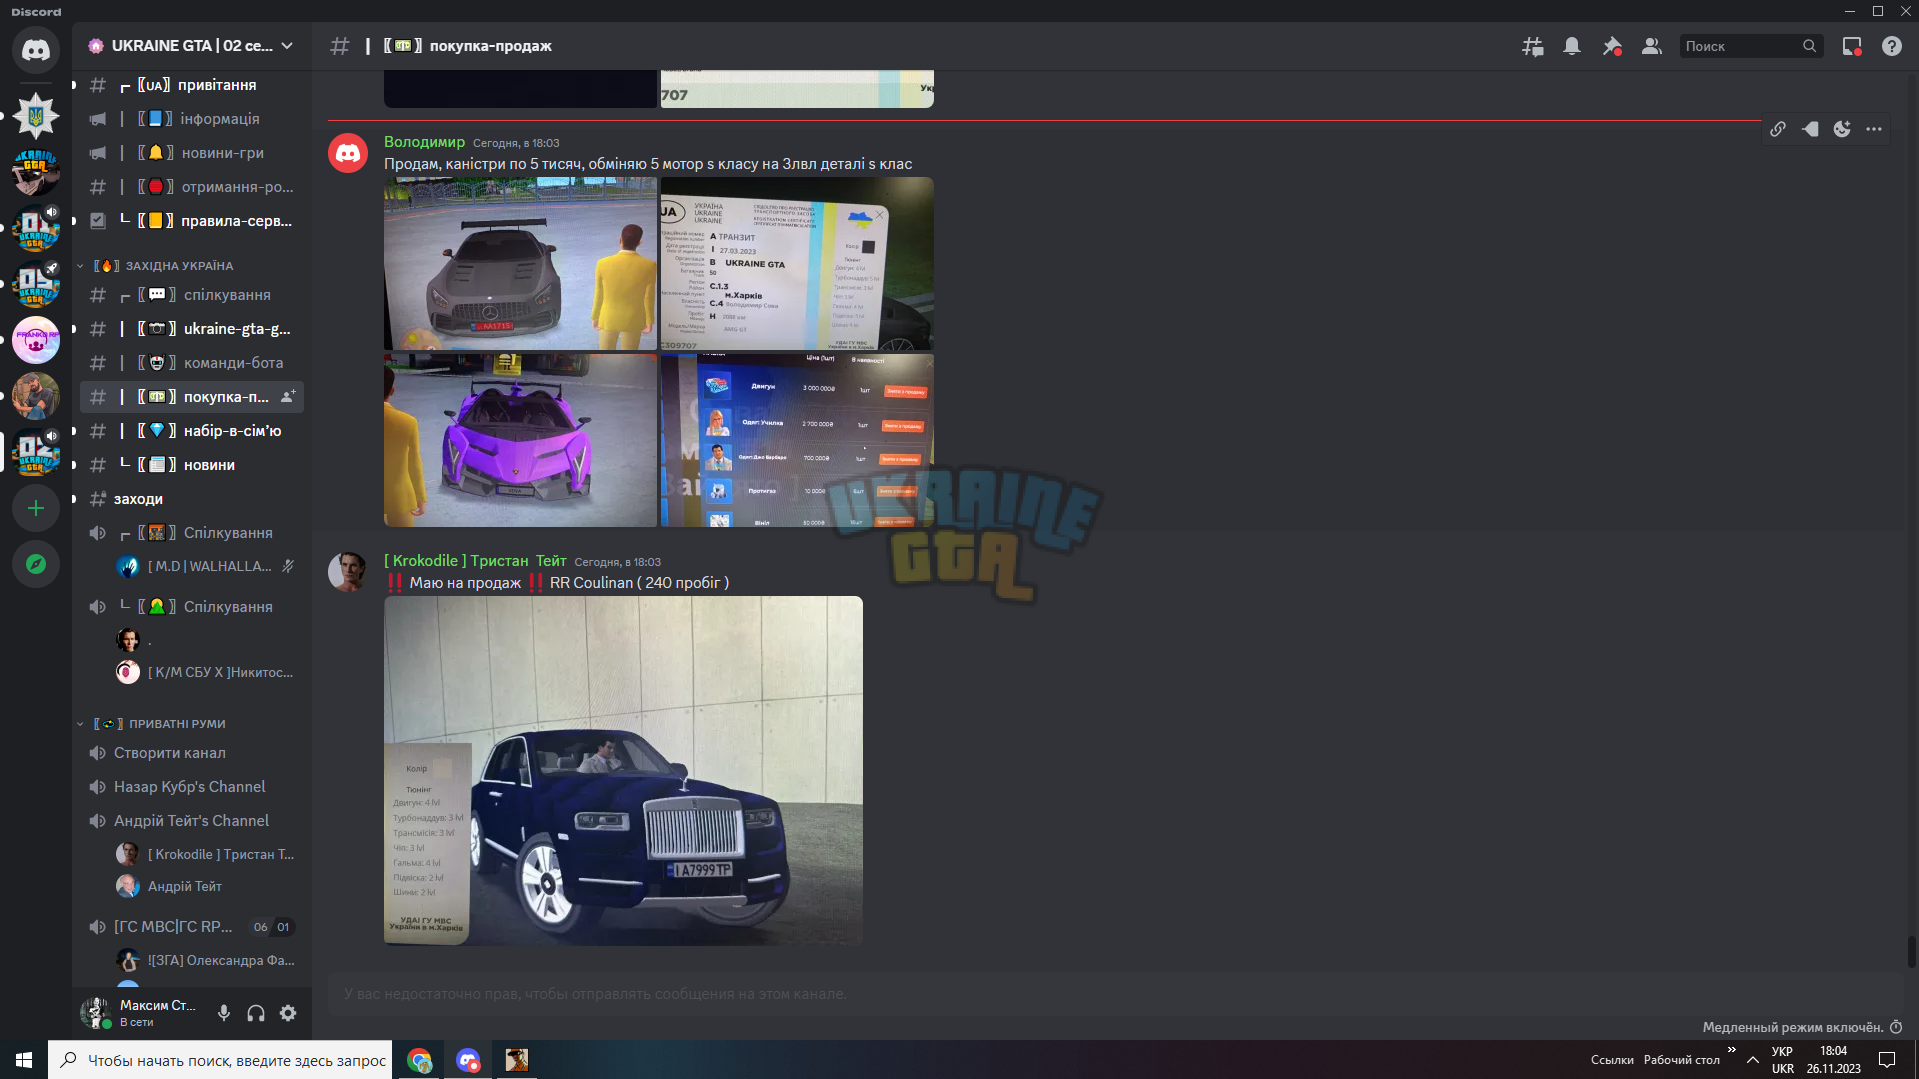Join Андрій Тейт's Channel voice room
Viewport: 1919px width, 1079px height.
click(x=192, y=821)
